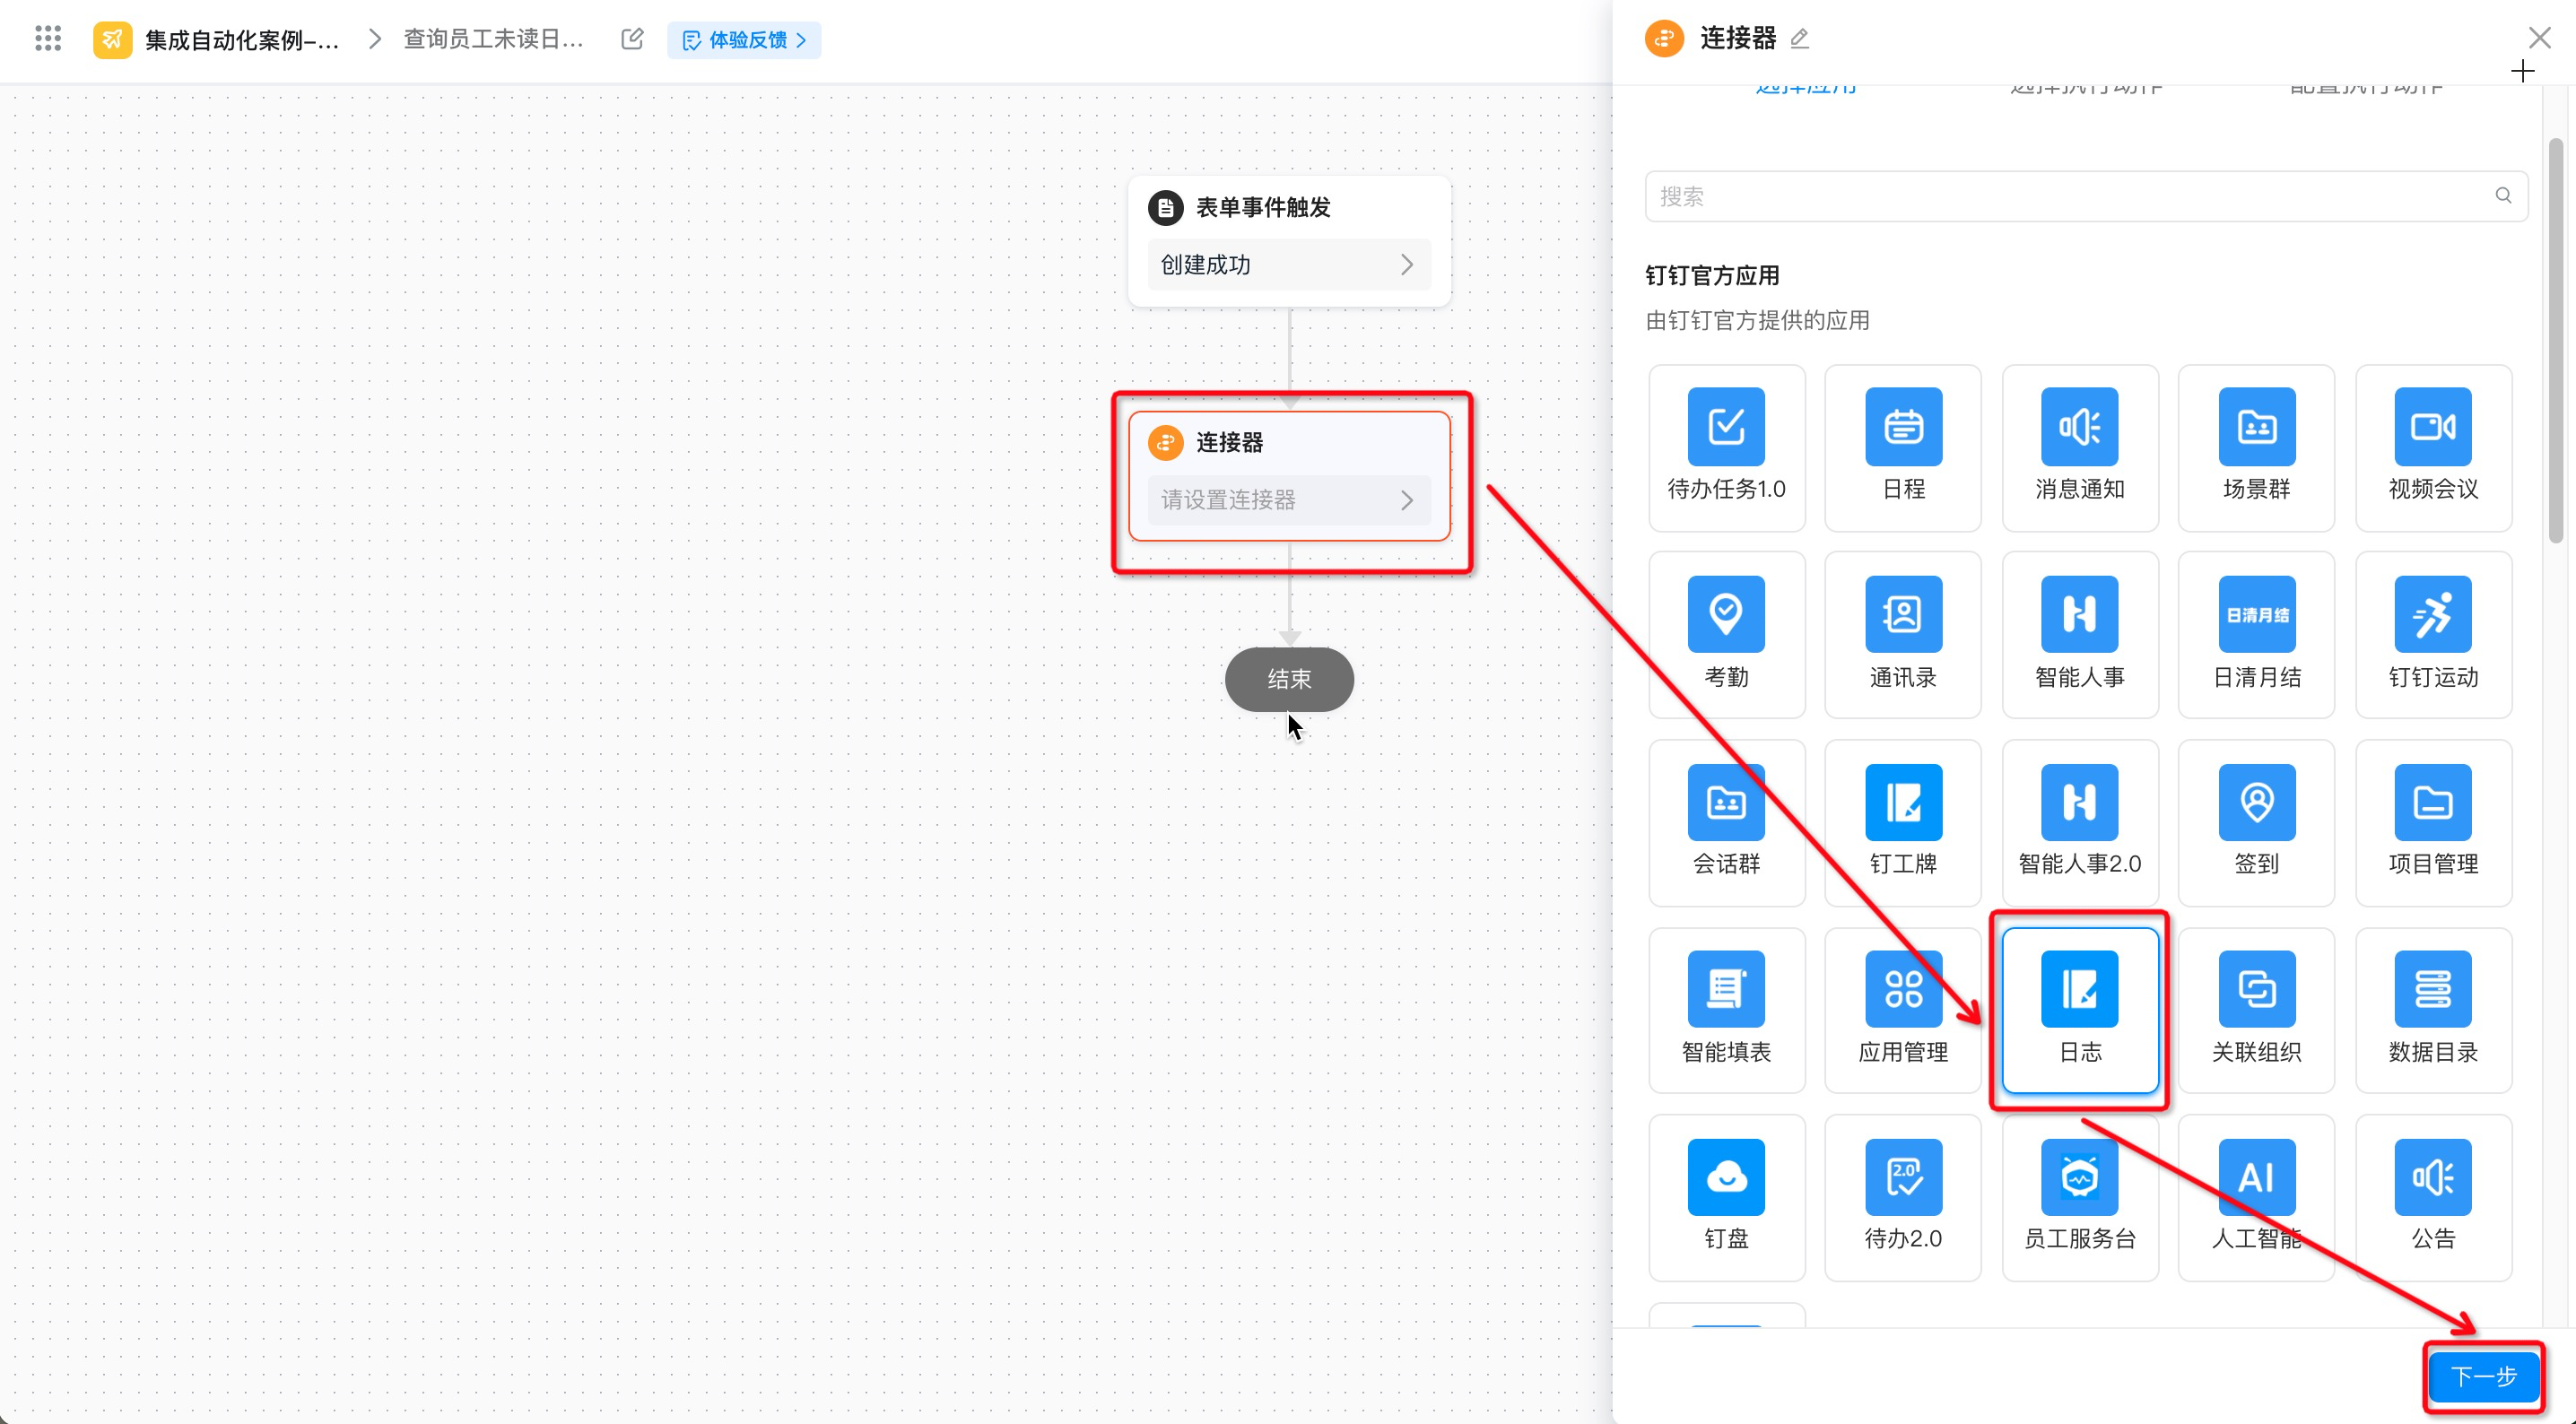Image resolution: width=2576 pixels, height=1424 pixels.
Task: Open the apps grid launcher icon
Action: coord(47,39)
